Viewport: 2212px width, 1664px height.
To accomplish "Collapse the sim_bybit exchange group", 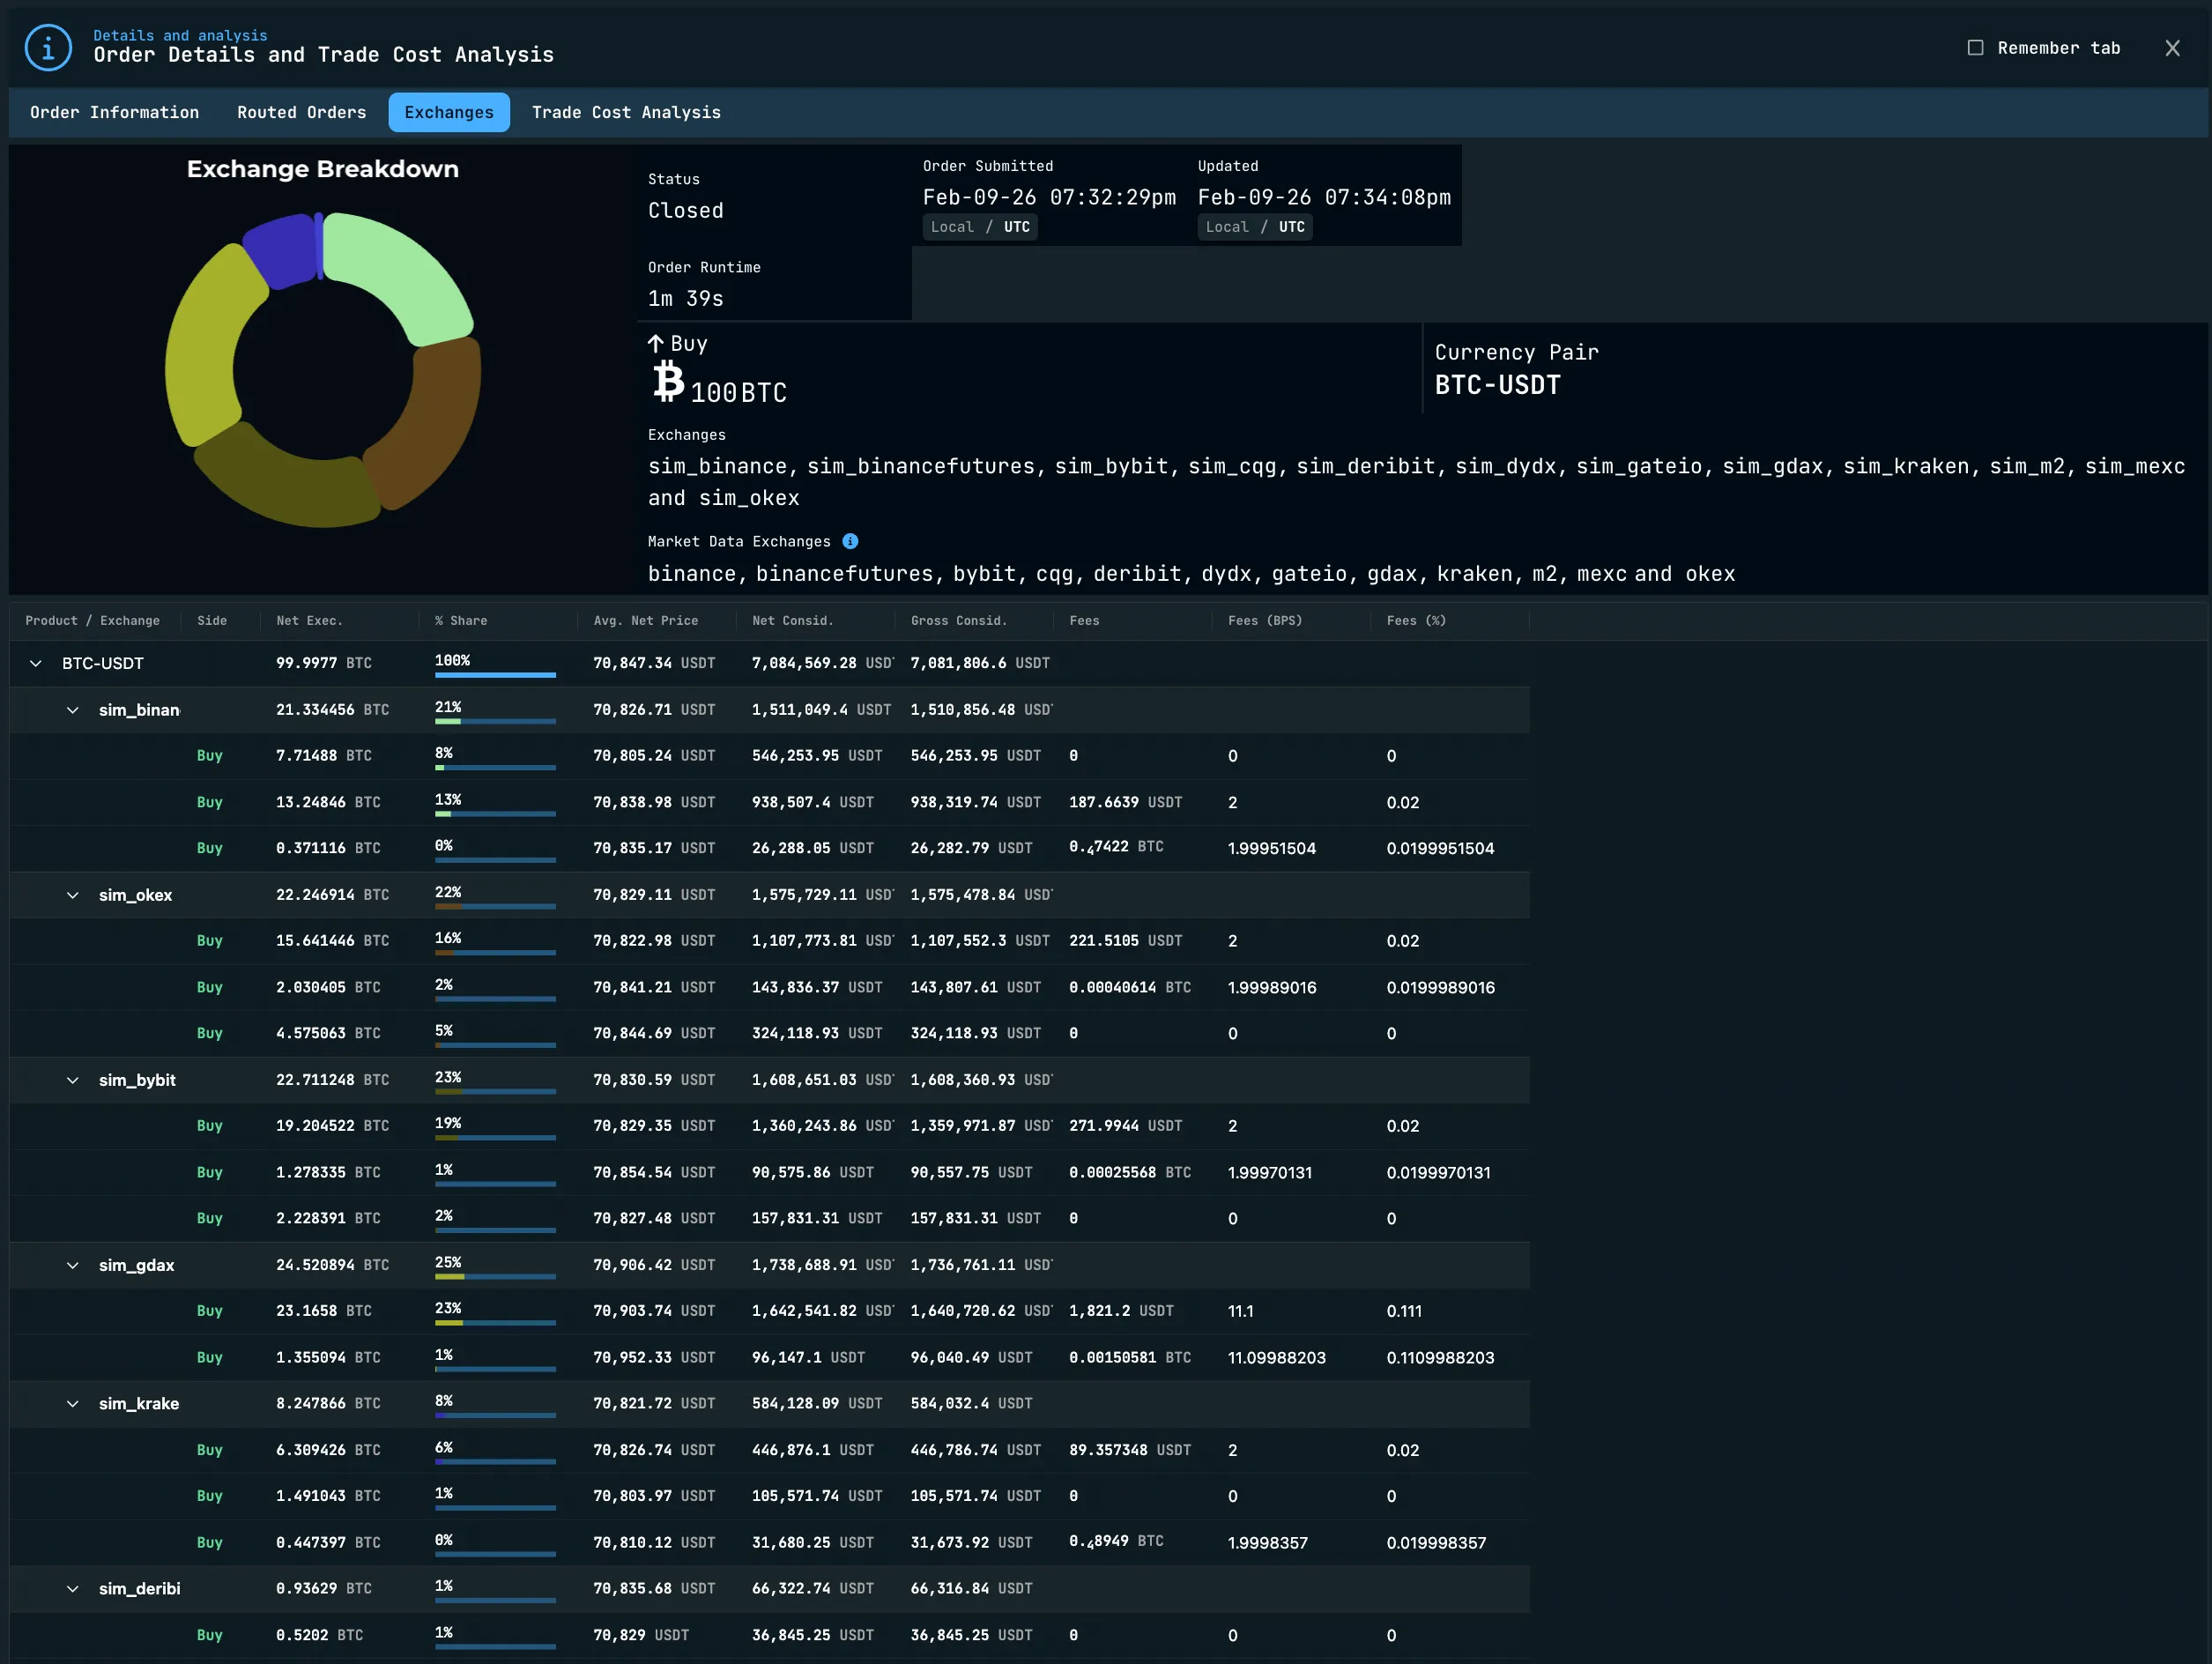I will click(73, 1080).
